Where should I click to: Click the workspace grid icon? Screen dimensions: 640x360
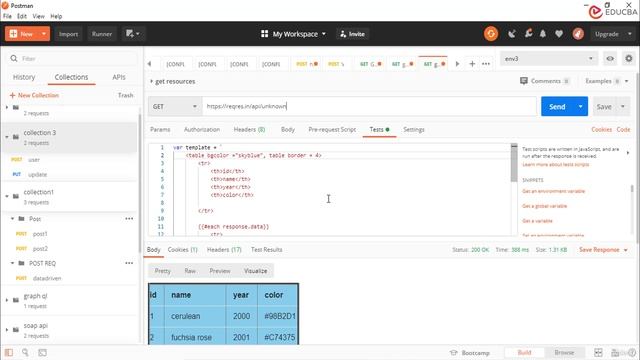[x=264, y=34]
